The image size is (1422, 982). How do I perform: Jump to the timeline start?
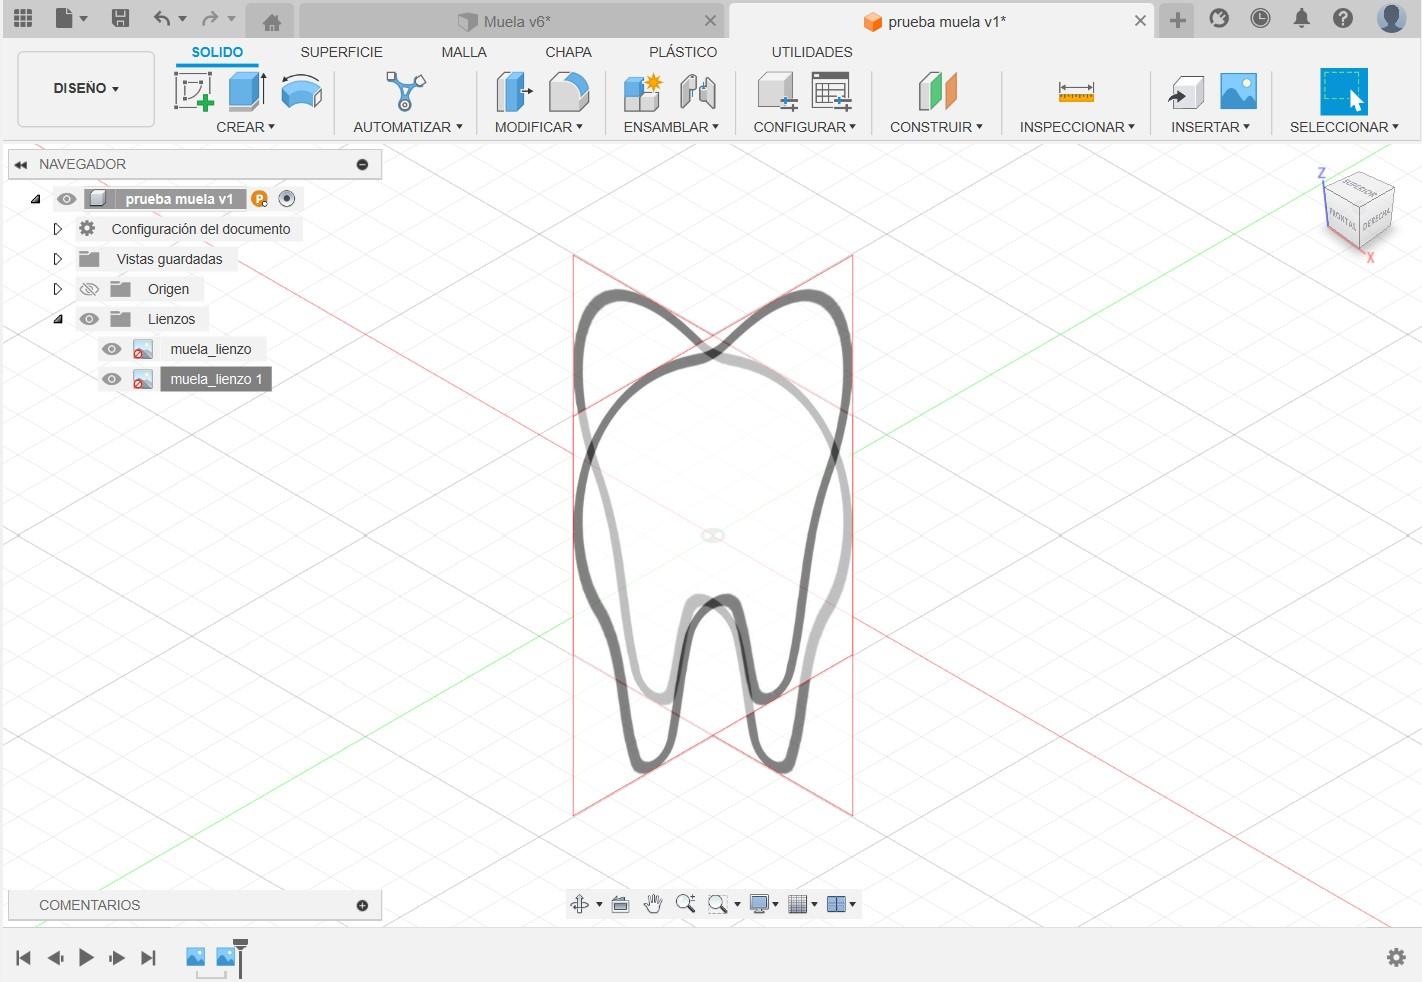(x=24, y=958)
